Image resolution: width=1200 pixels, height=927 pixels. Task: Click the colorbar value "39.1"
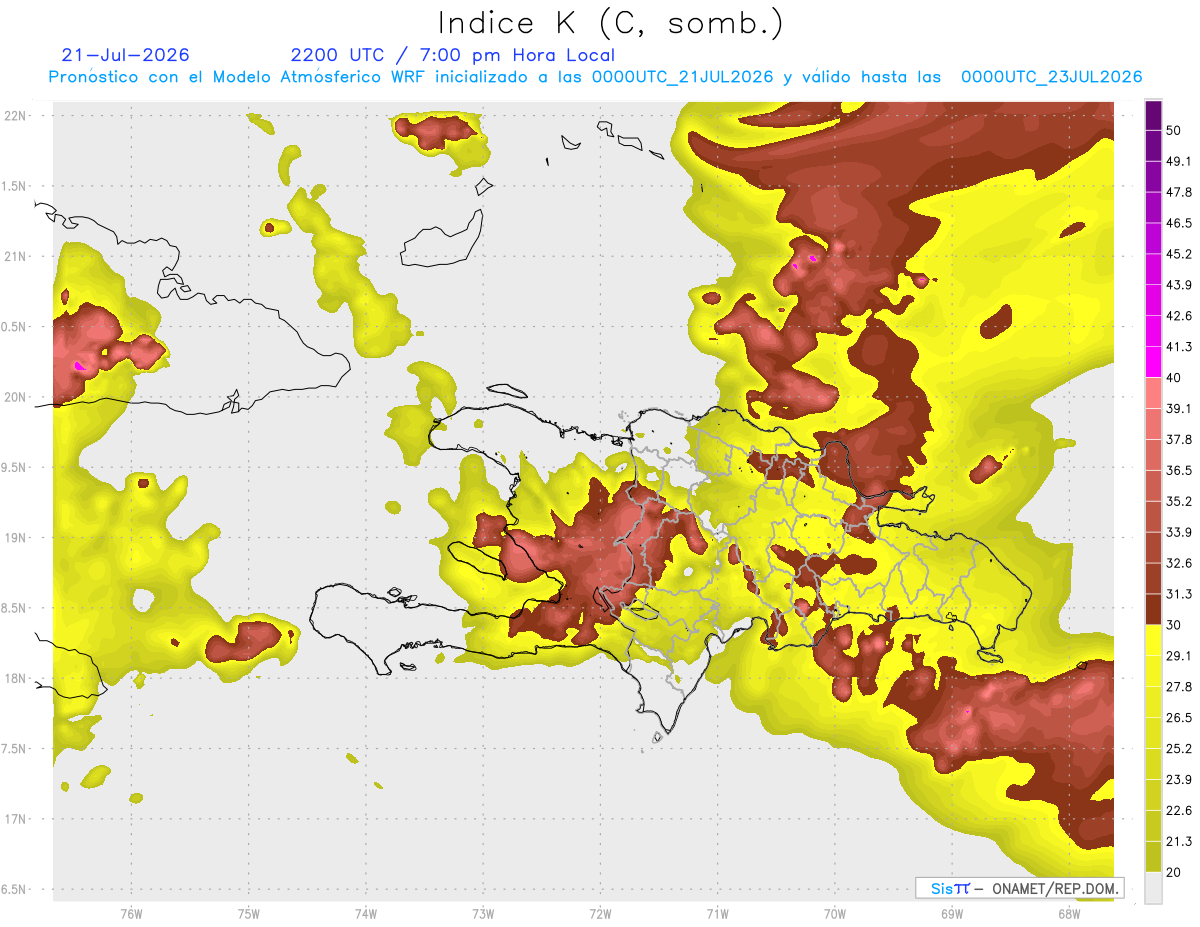[x=1179, y=409]
